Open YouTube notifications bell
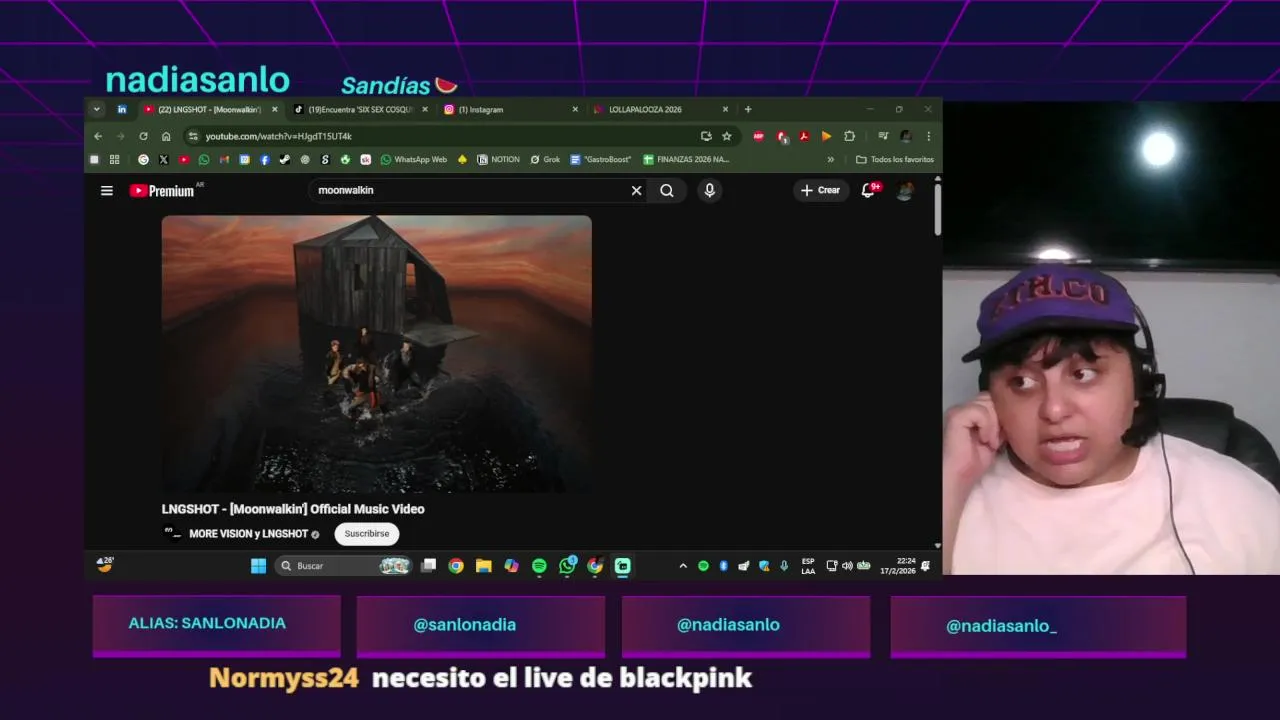The image size is (1280, 720). (x=869, y=190)
